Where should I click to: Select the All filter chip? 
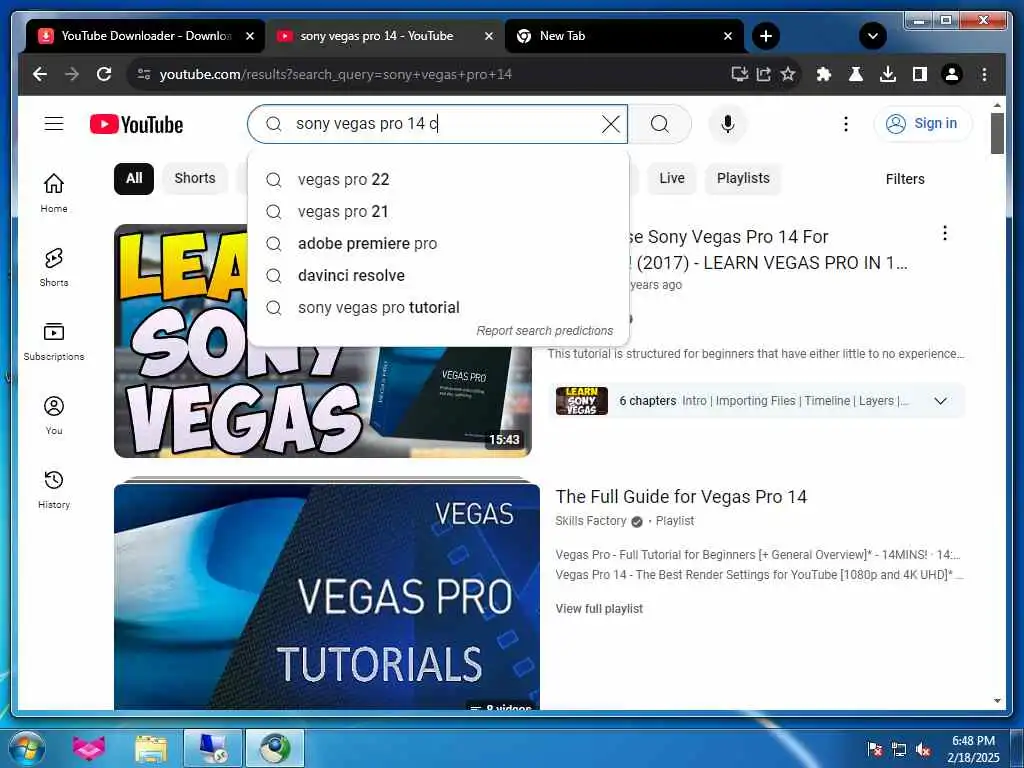(134, 179)
